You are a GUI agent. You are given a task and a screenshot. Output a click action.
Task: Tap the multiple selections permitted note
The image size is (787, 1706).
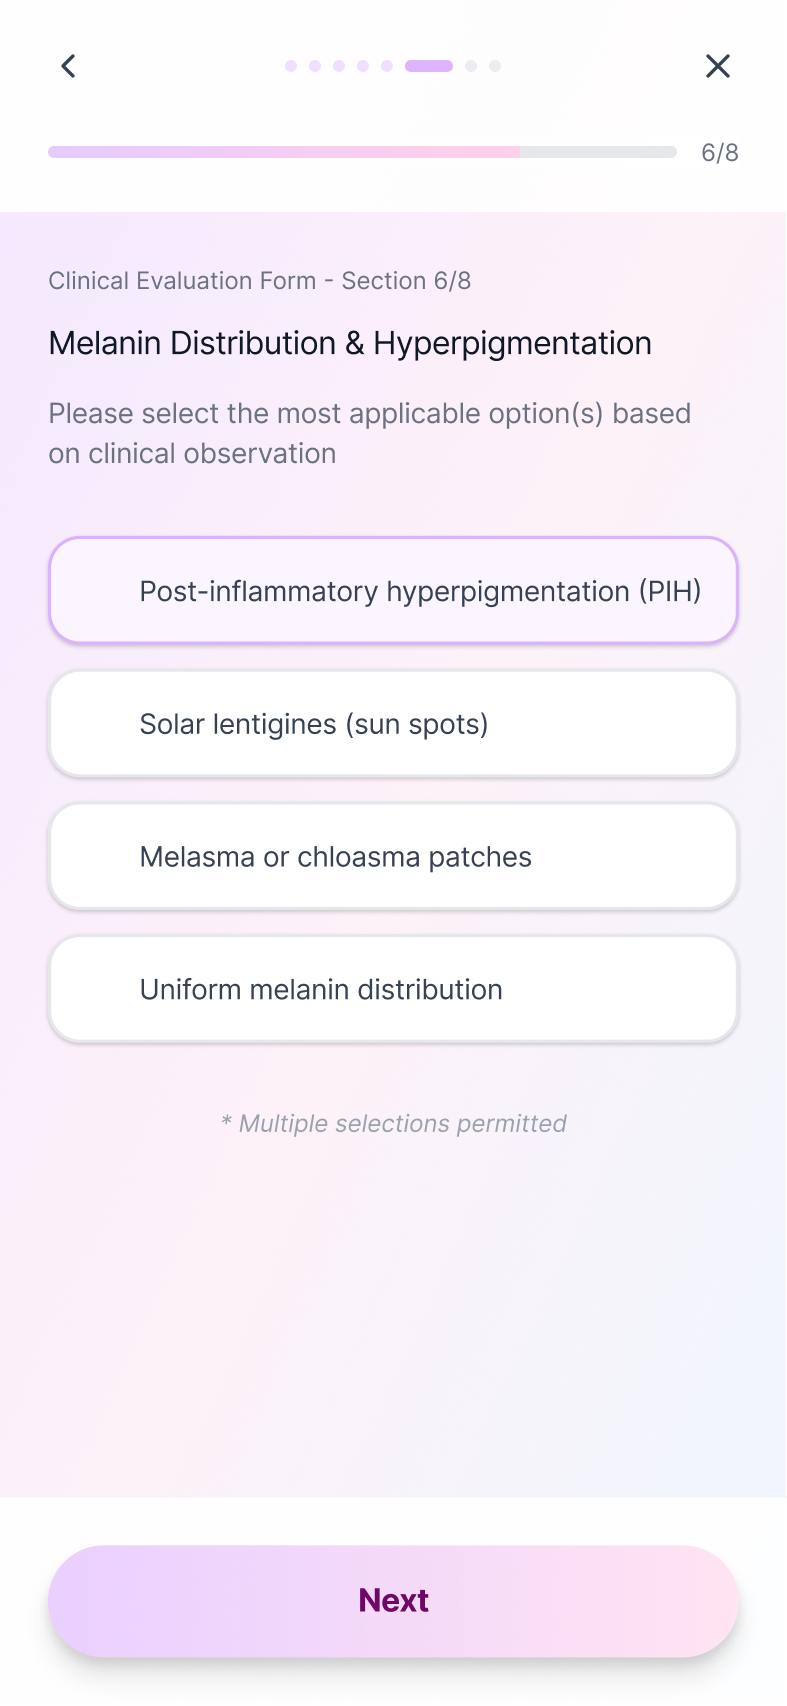(x=393, y=1123)
